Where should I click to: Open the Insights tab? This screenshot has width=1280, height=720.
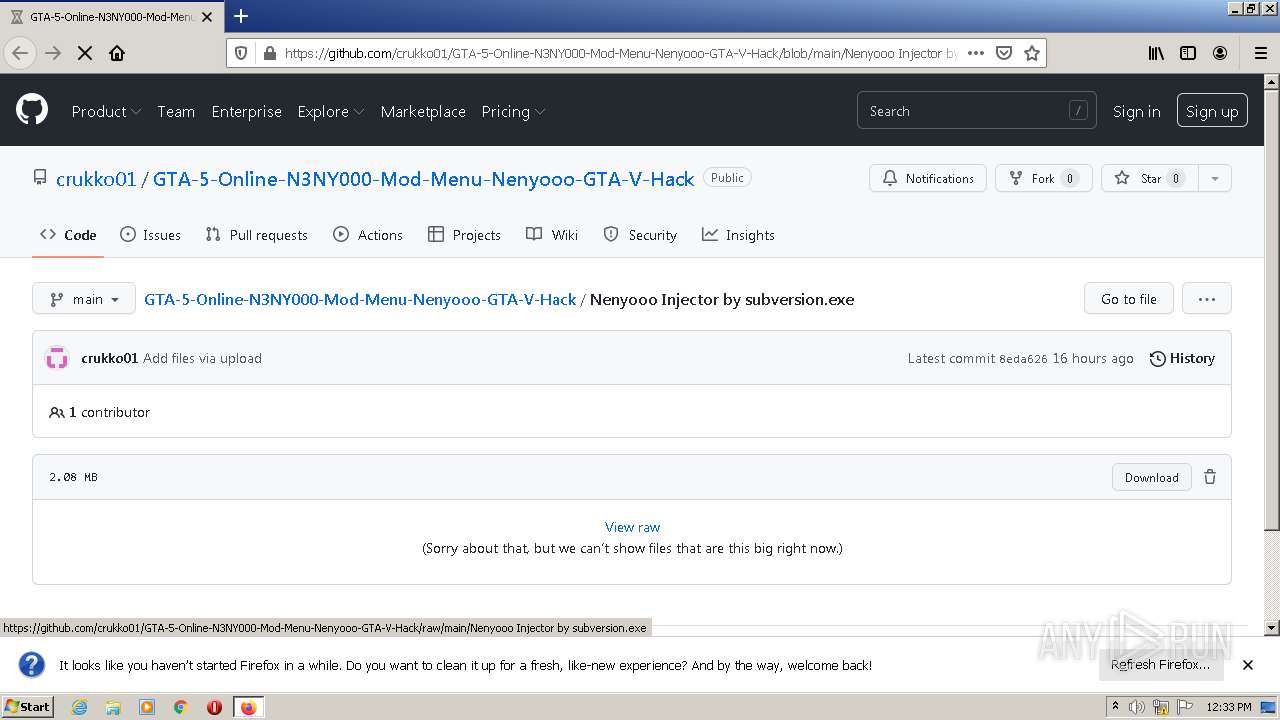point(738,235)
